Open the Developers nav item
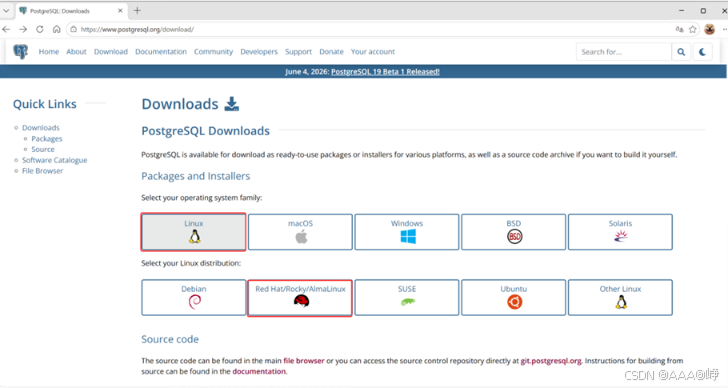 (x=259, y=52)
